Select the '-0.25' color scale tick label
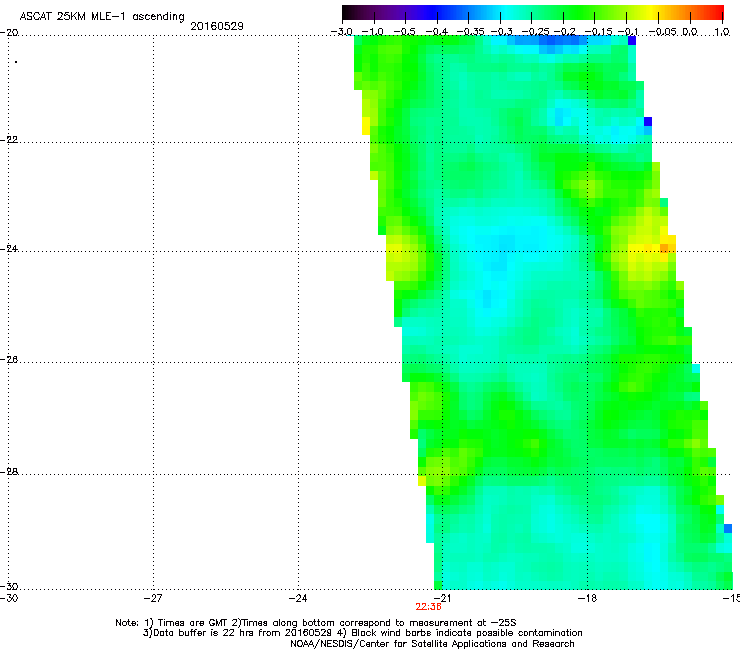The height and width of the screenshot is (650, 740). click(x=536, y=32)
